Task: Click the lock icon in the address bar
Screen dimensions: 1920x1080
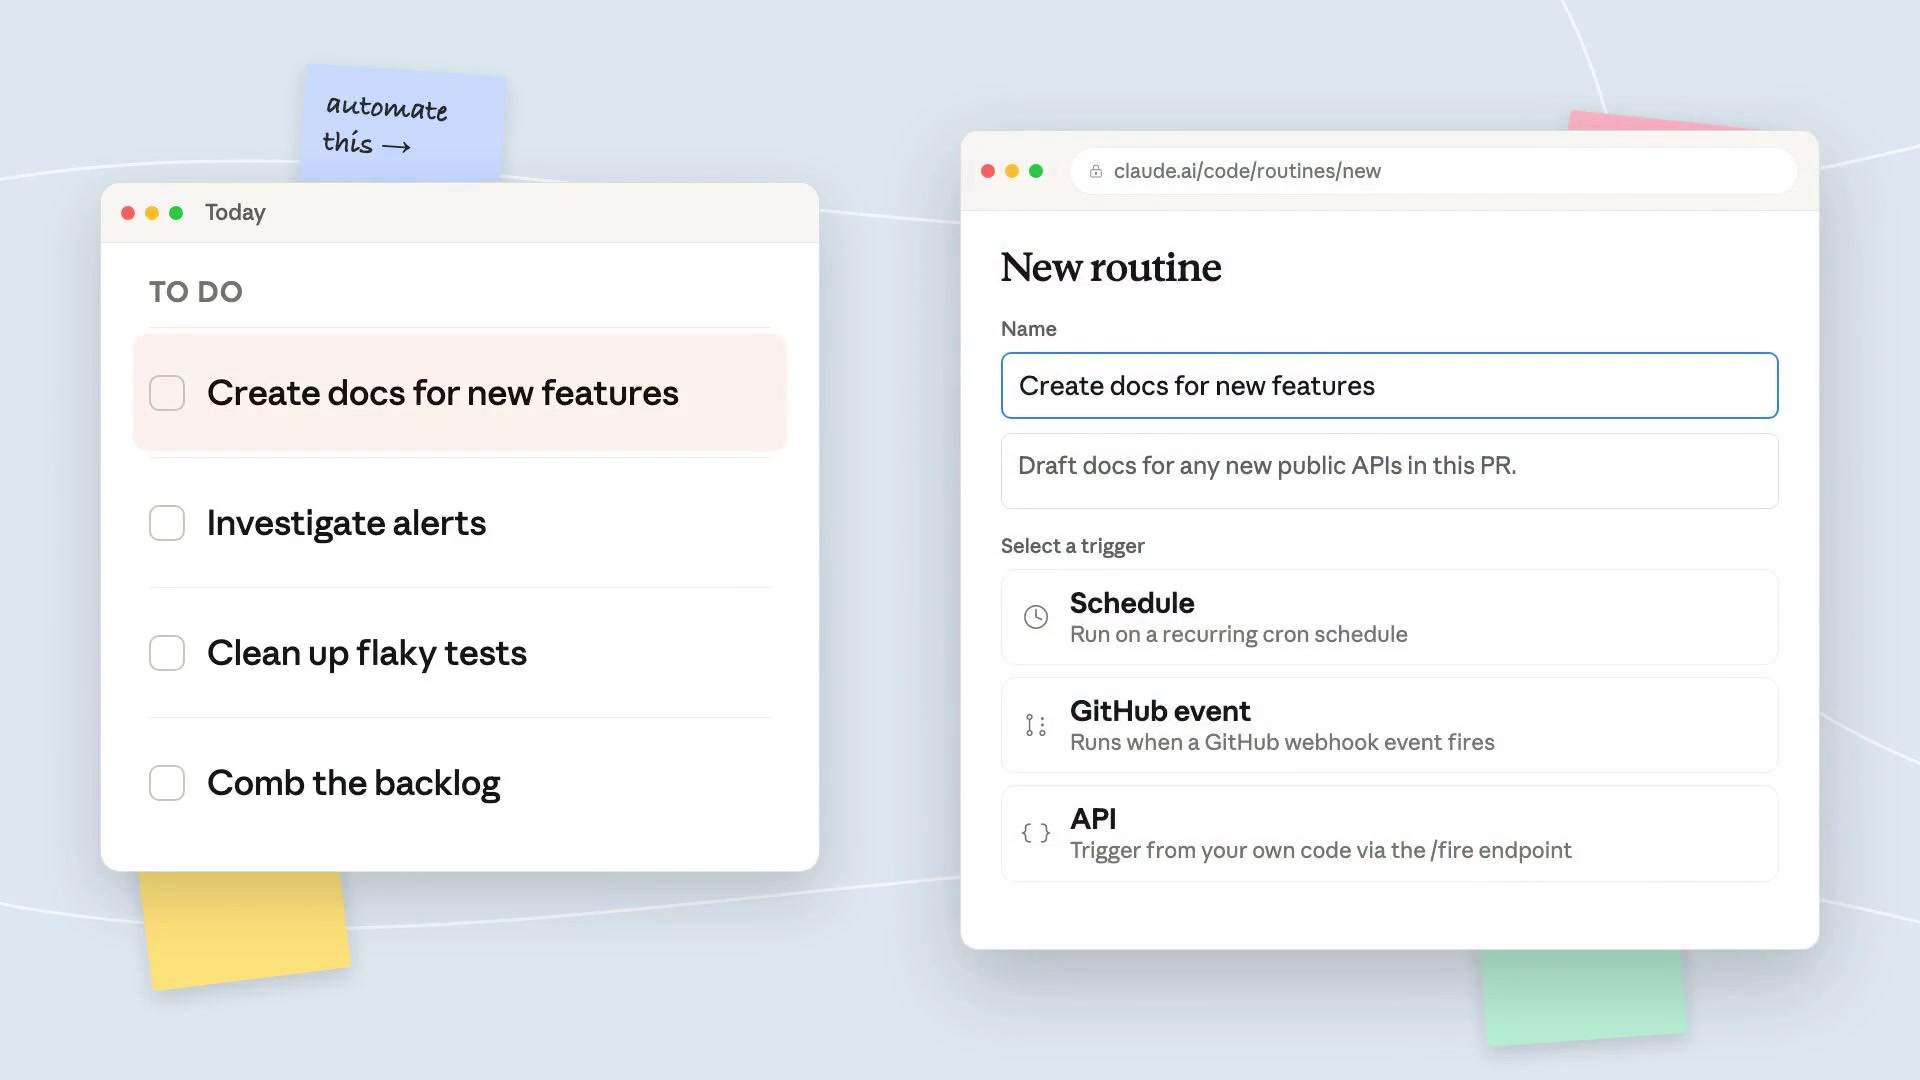Action: 1095,171
